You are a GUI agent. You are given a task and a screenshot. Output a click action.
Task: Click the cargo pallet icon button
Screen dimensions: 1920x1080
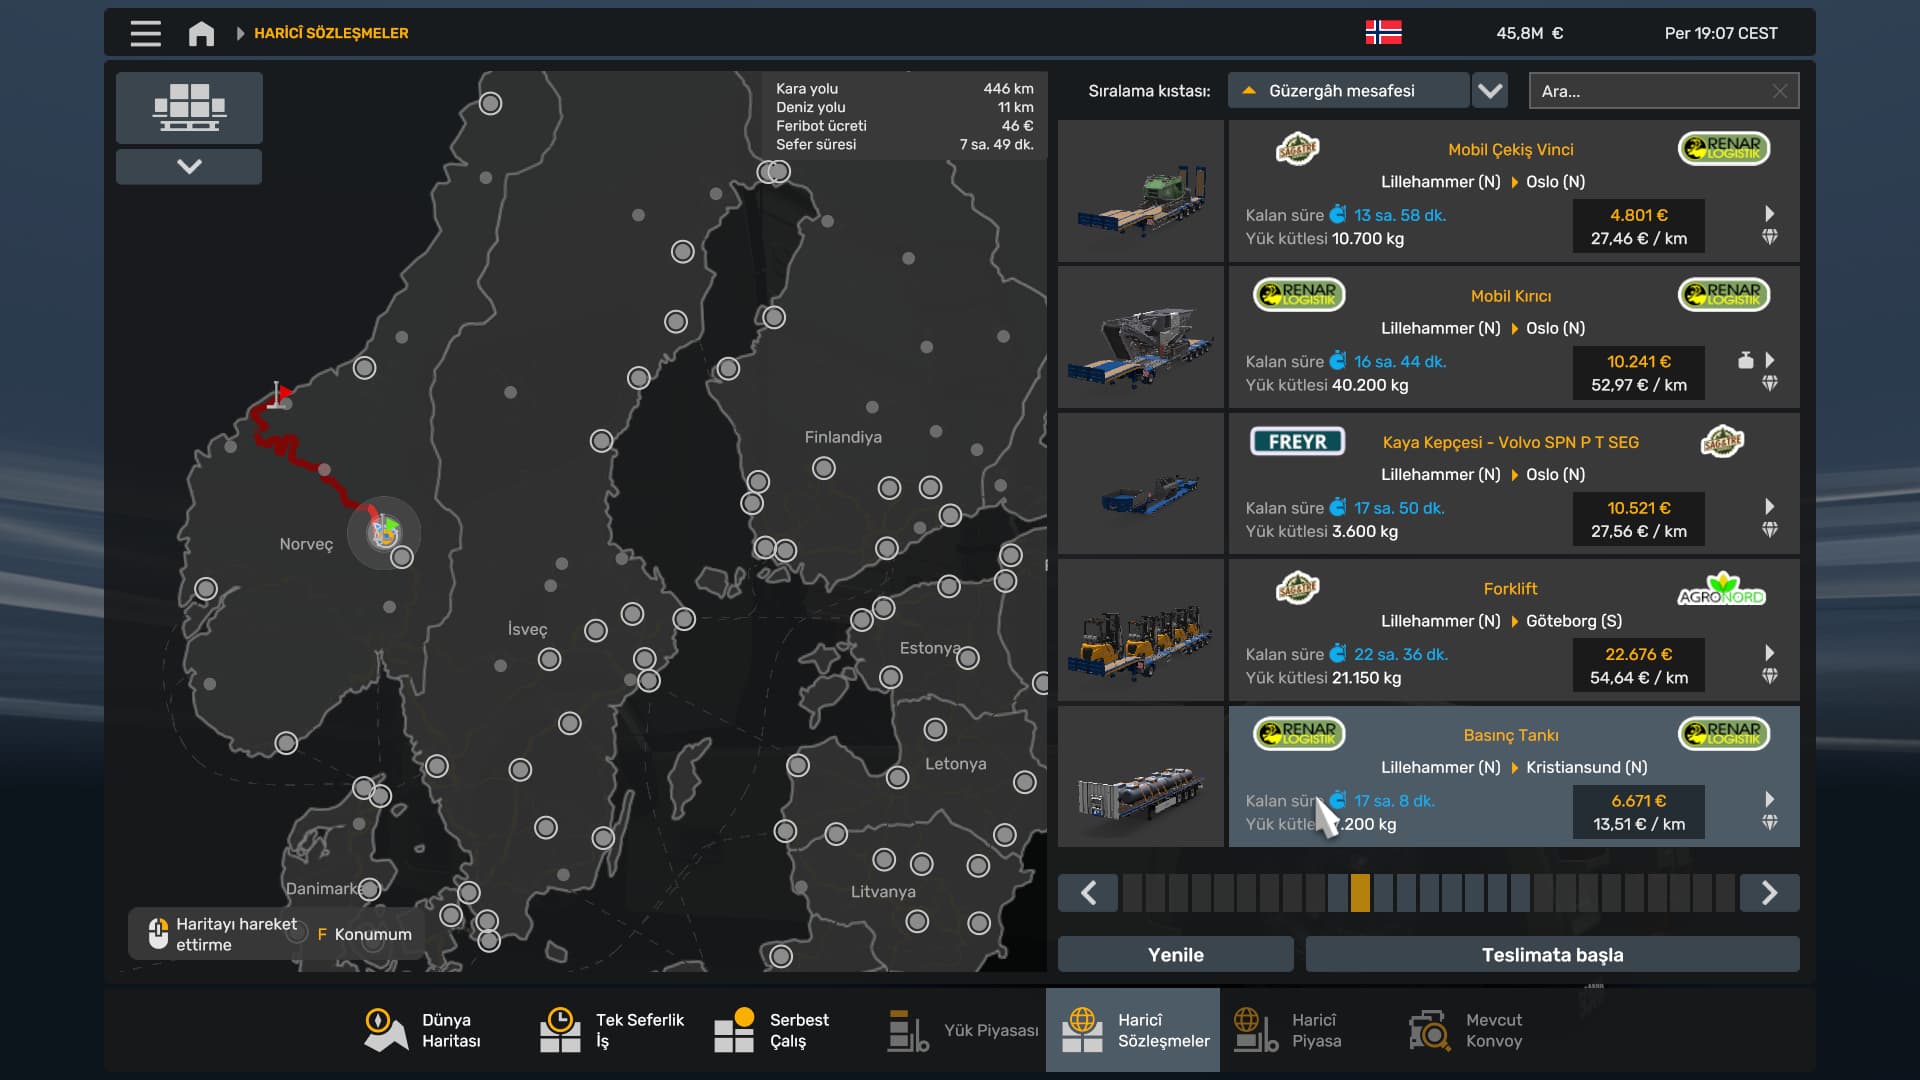[x=189, y=107]
